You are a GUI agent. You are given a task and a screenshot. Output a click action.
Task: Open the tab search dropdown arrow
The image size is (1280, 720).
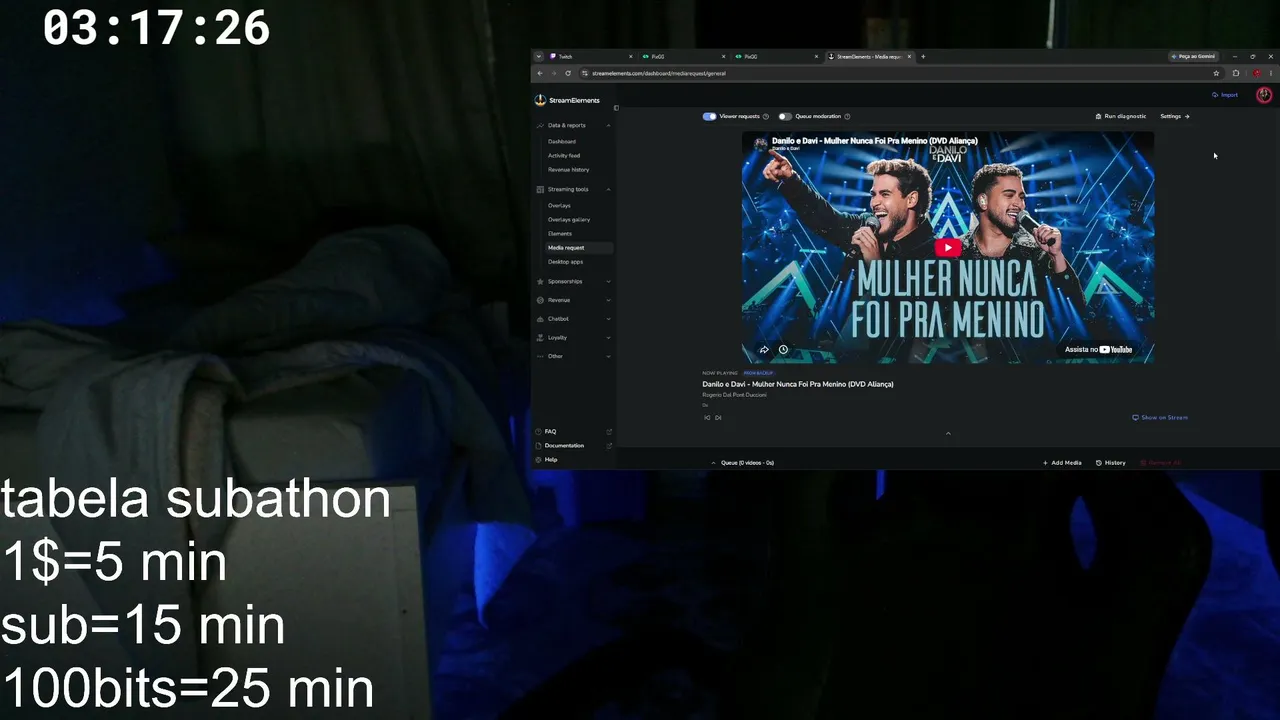(538, 57)
